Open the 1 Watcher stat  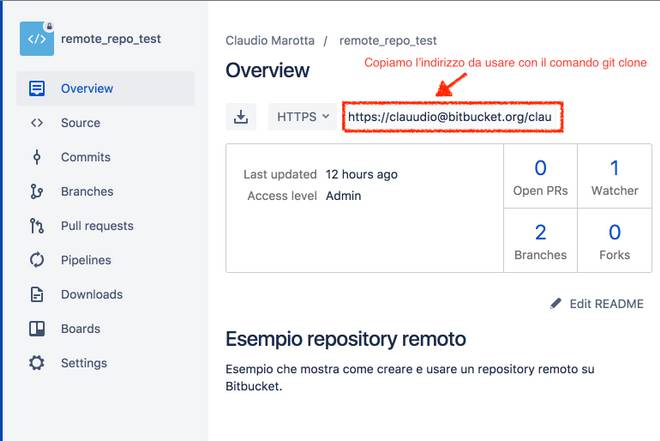[x=614, y=177]
